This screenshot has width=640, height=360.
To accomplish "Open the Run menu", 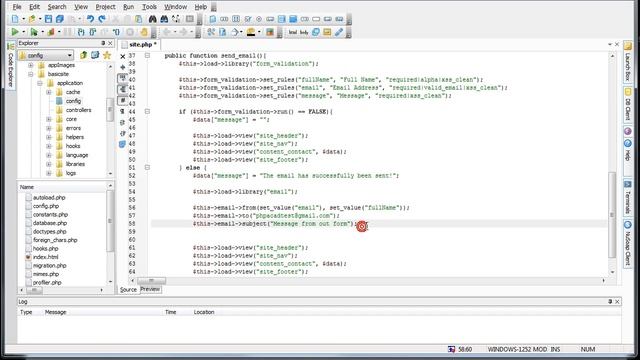I will point(128,7).
